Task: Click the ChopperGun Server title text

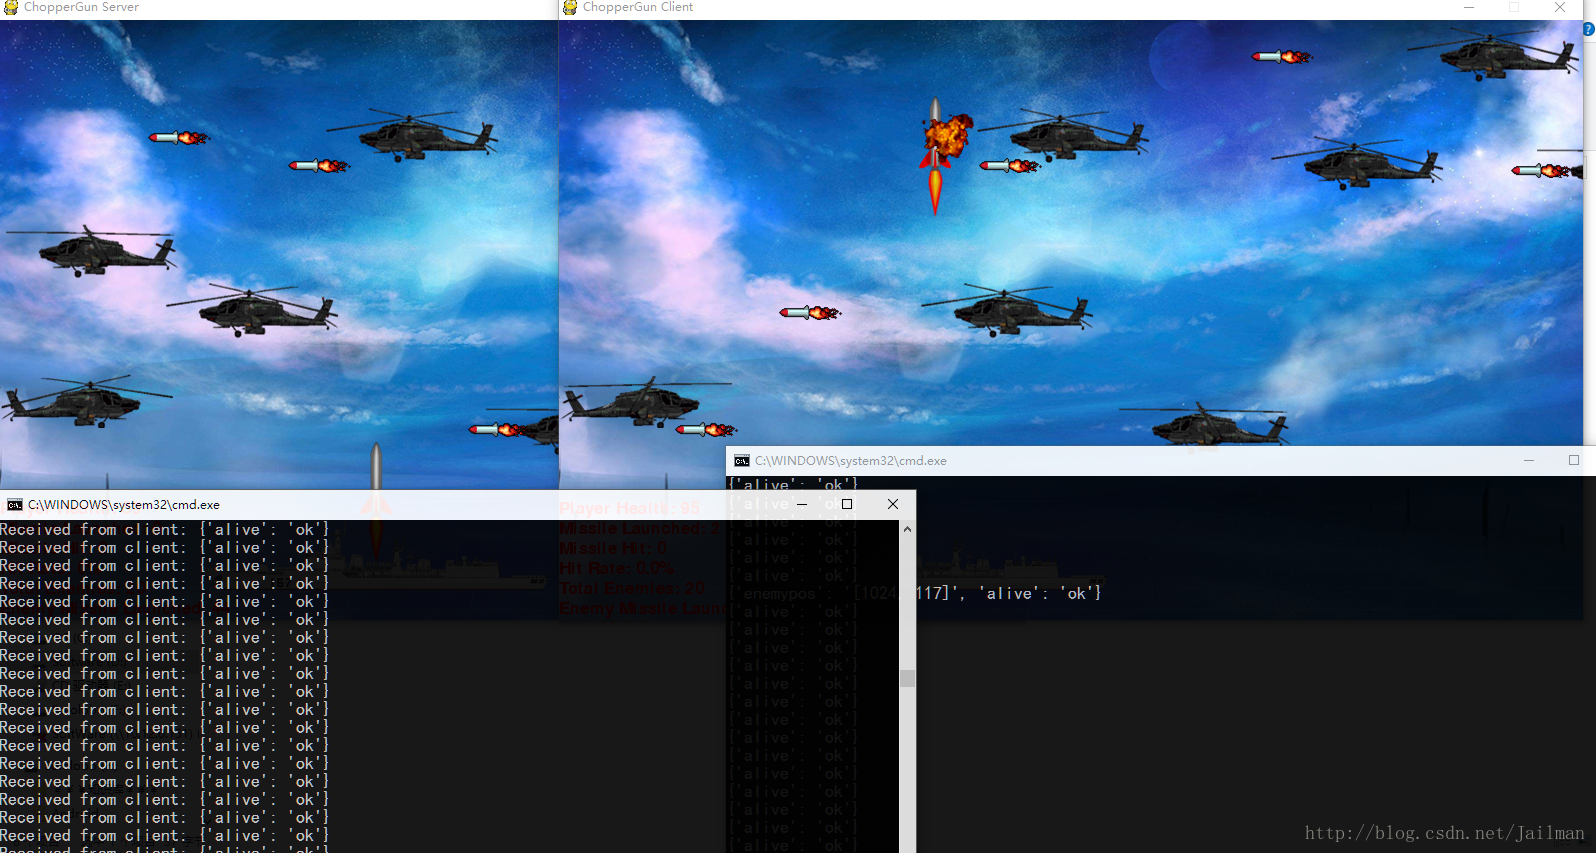Action: (81, 7)
